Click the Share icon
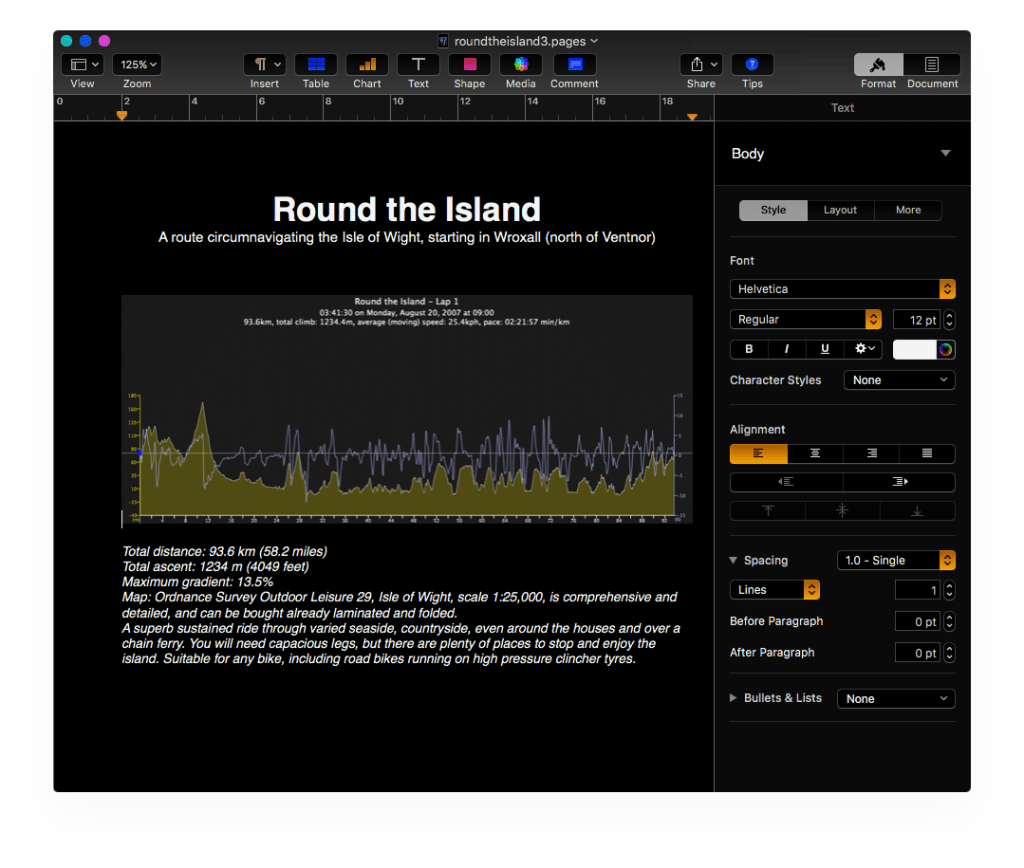The width and height of the screenshot is (1024, 868). [x=701, y=65]
